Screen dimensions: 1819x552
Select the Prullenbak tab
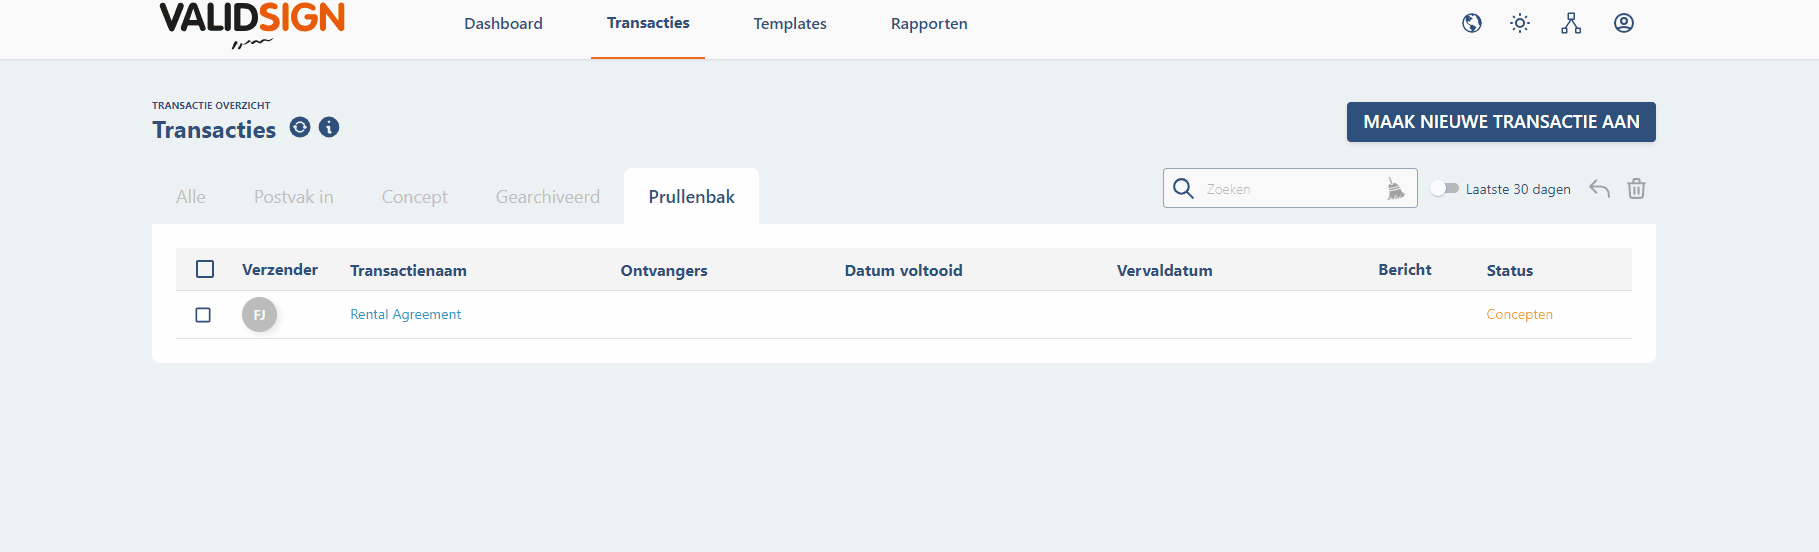pyautogui.click(x=692, y=197)
